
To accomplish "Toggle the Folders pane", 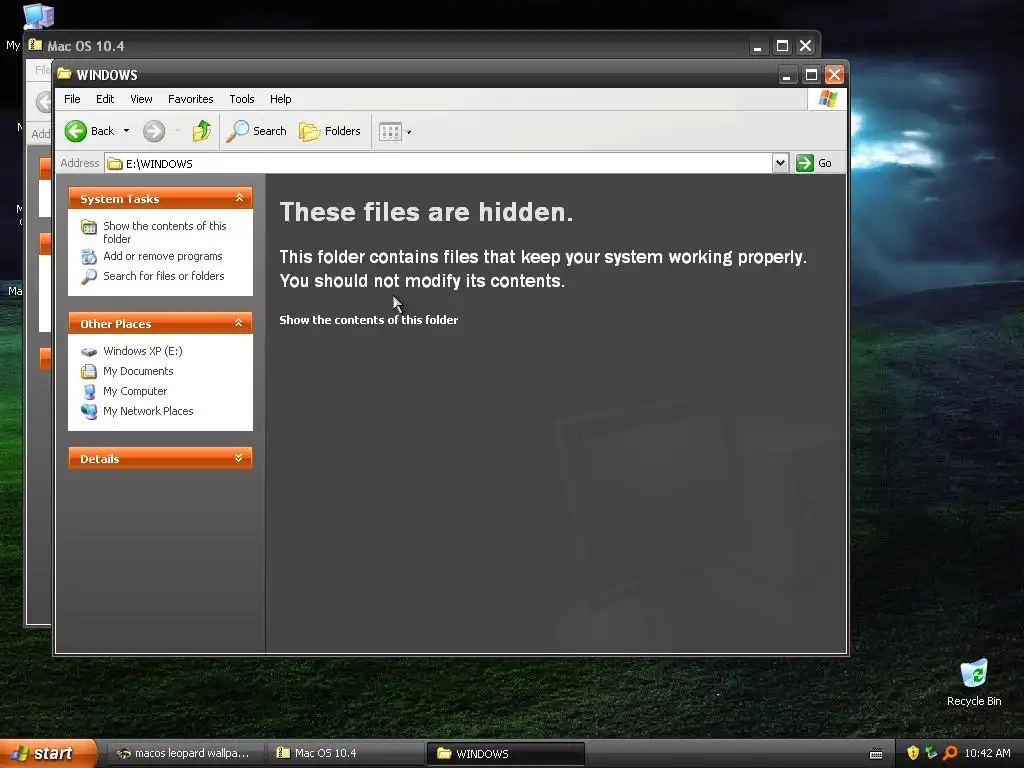I will click(330, 131).
